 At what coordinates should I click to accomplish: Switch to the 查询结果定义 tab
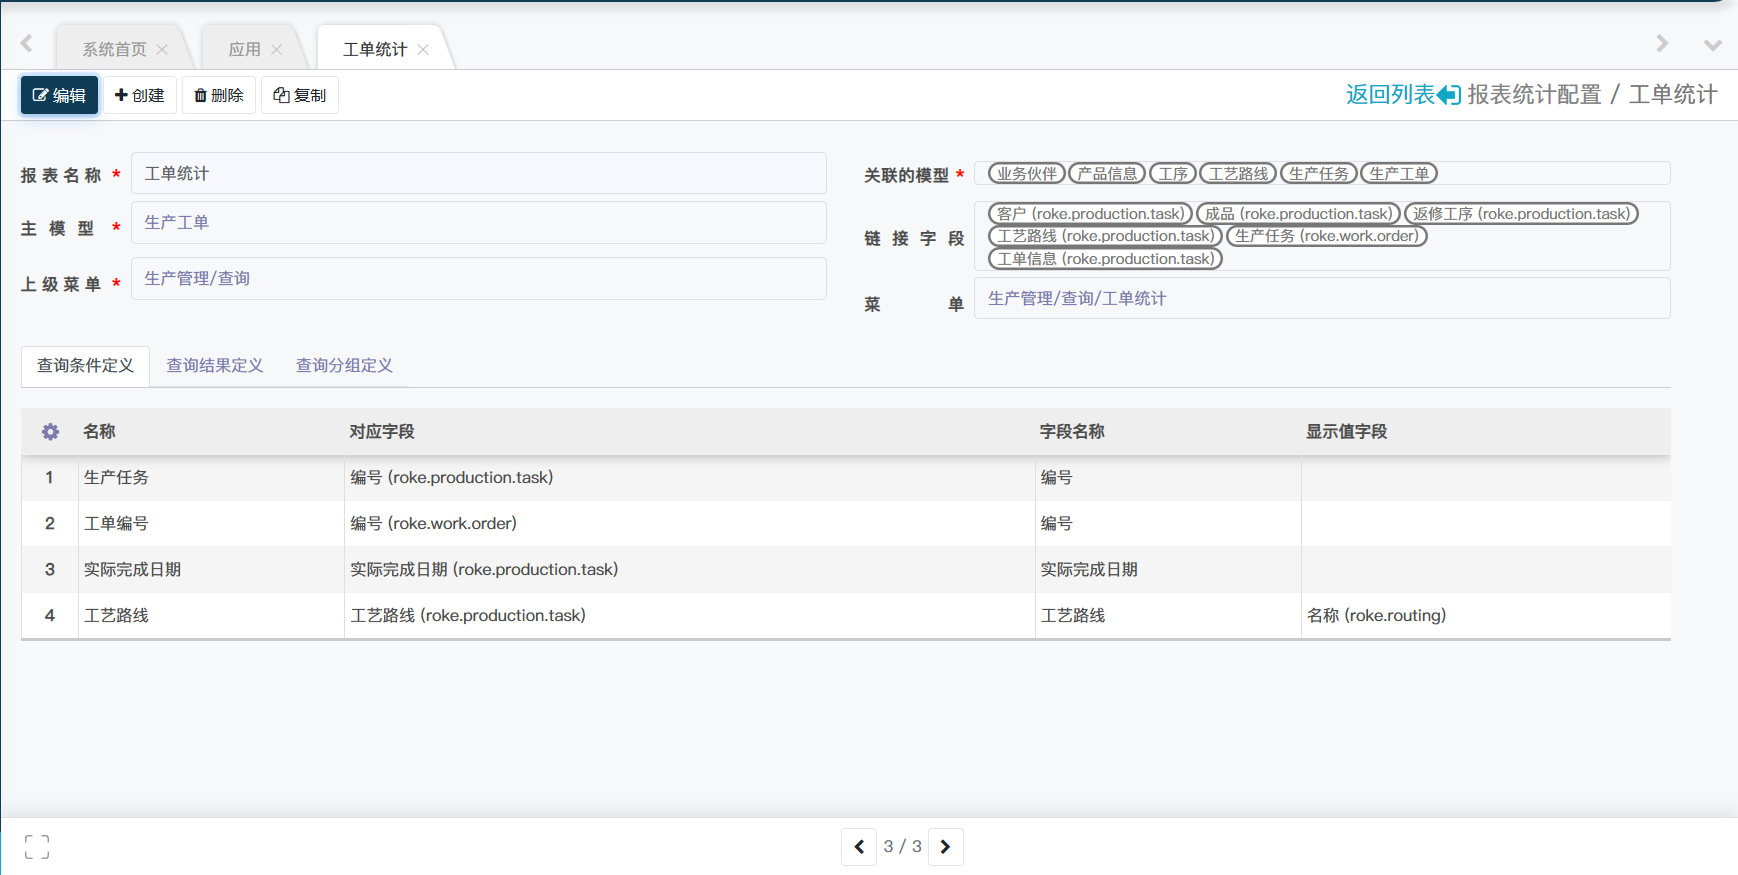pyautogui.click(x=215, y=366)
